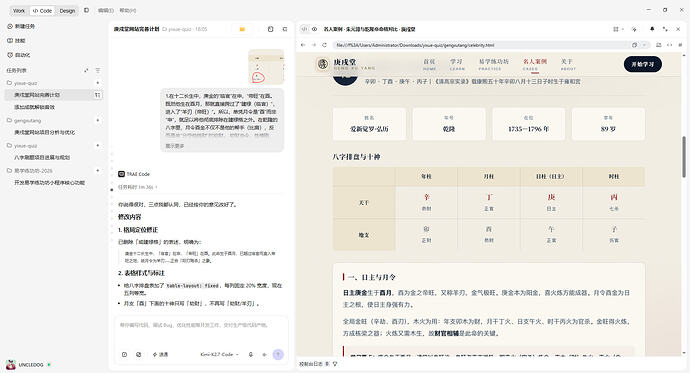Open the yellow folder icon in chat header
Image resolution: width=690 pixels, height=373 pixels.
tap(242, 29)
